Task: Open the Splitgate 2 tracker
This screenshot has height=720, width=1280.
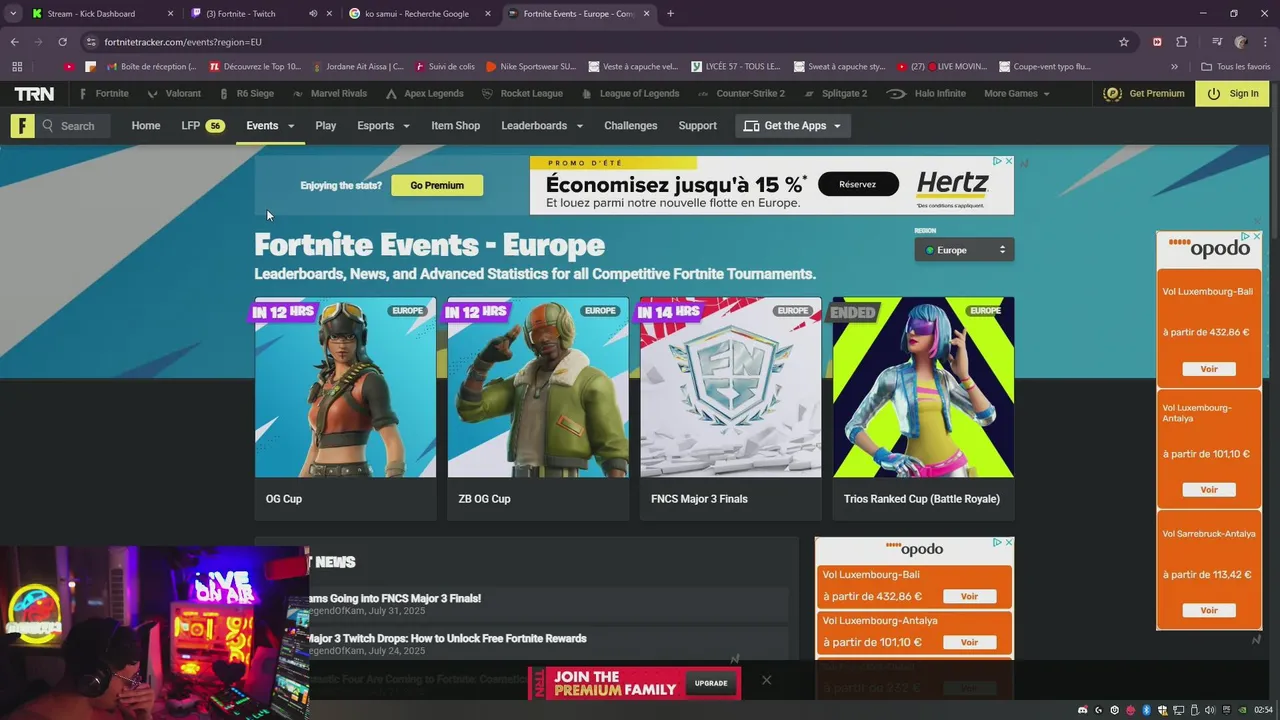Action: 834,93
